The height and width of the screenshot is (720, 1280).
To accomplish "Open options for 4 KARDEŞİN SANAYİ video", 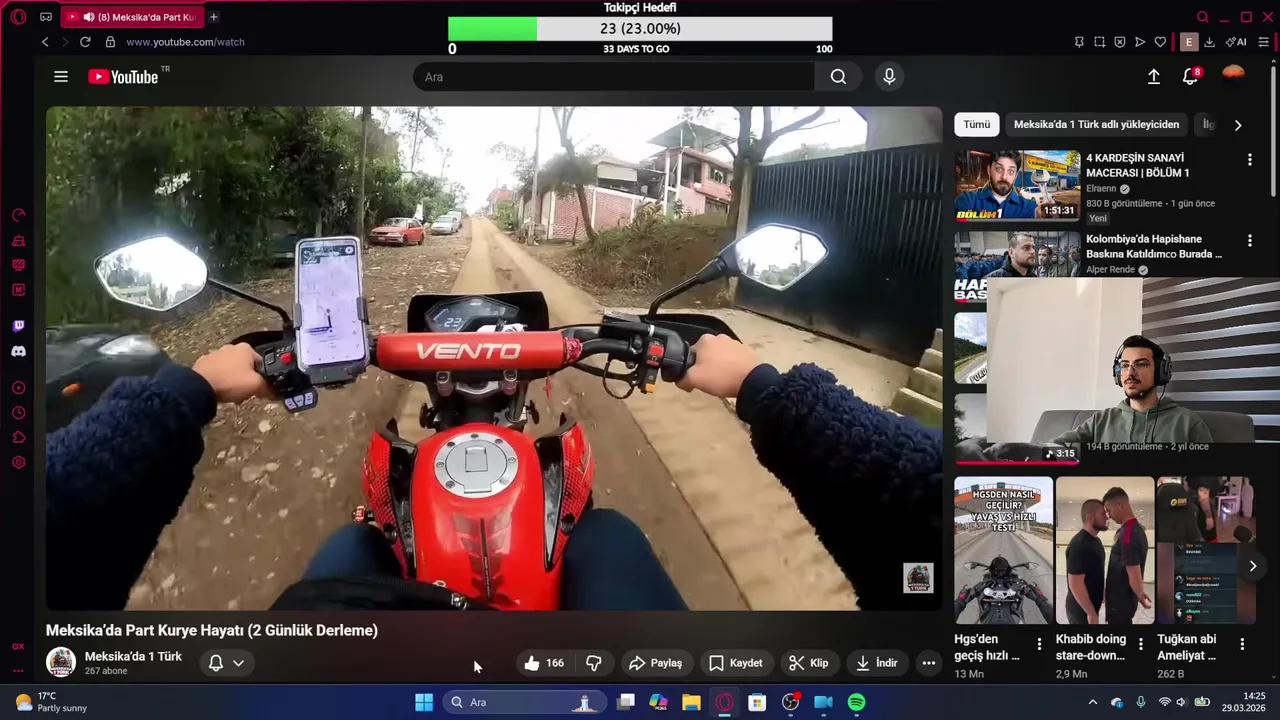I will pos(1249,160).
